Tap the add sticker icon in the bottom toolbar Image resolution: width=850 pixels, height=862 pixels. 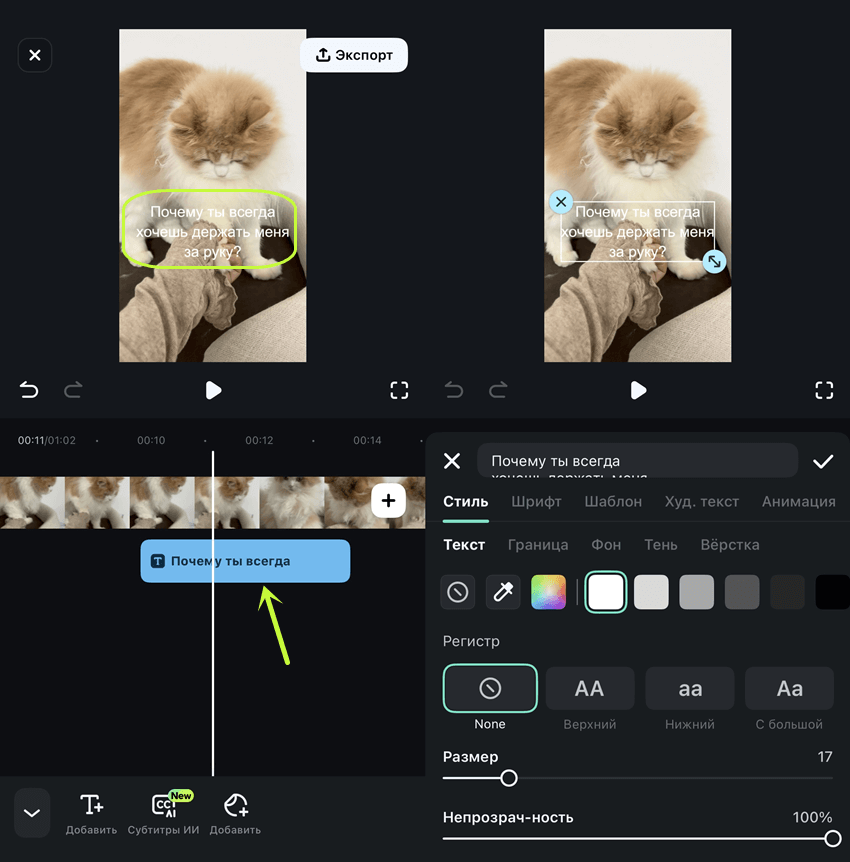point(236,806)
